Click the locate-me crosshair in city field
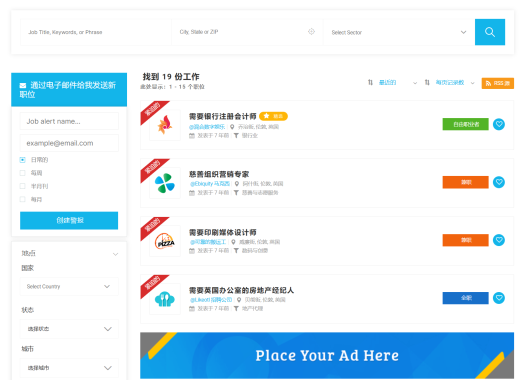The height and width of the screenshot is (380, 526). [x=311, y=32]
